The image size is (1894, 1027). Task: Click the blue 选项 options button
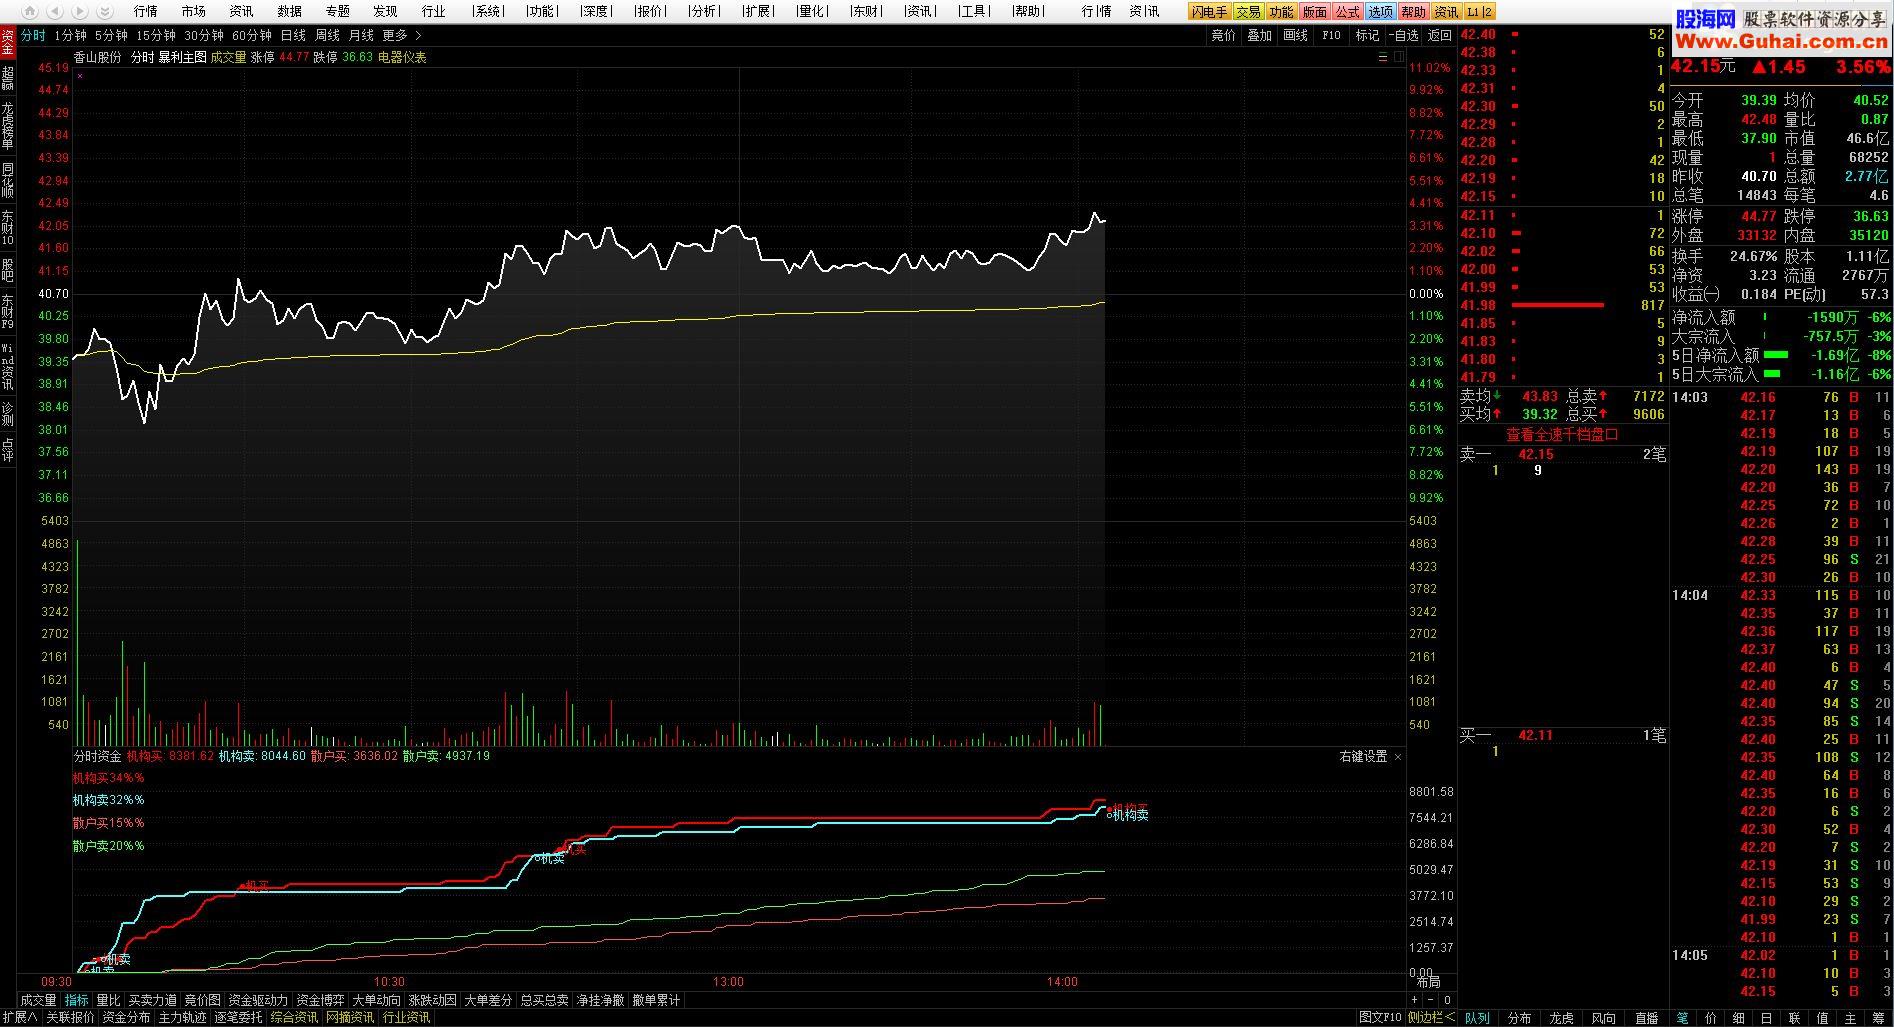click(x=1381, y=12)
